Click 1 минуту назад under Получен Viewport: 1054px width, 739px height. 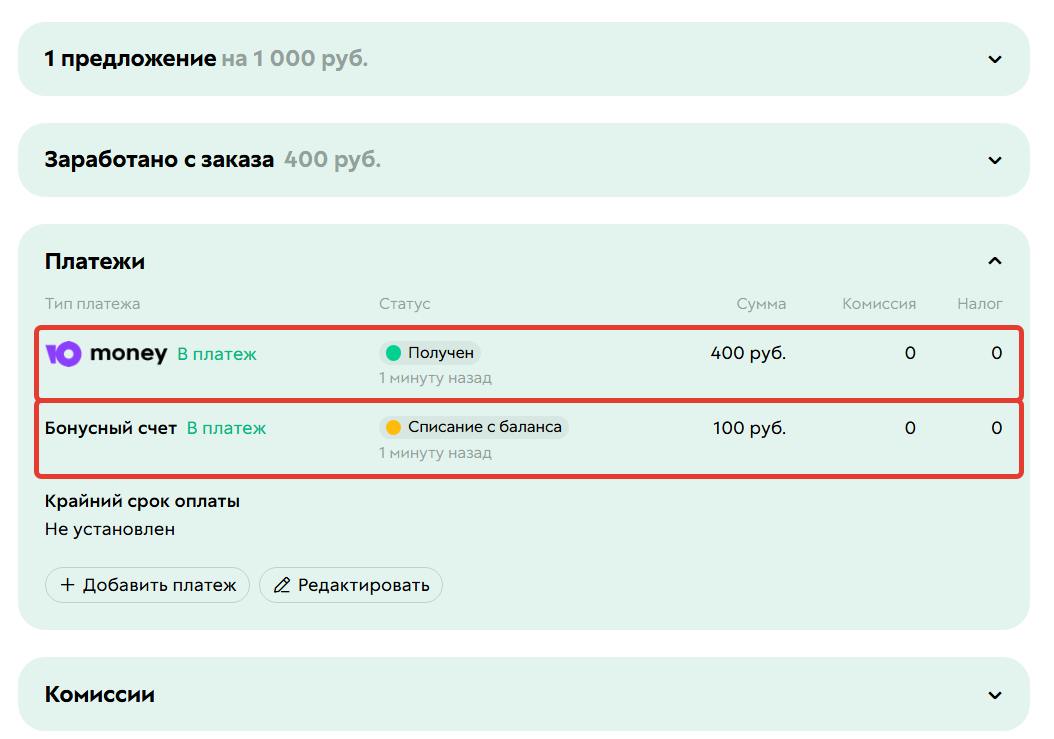point(436,379)
